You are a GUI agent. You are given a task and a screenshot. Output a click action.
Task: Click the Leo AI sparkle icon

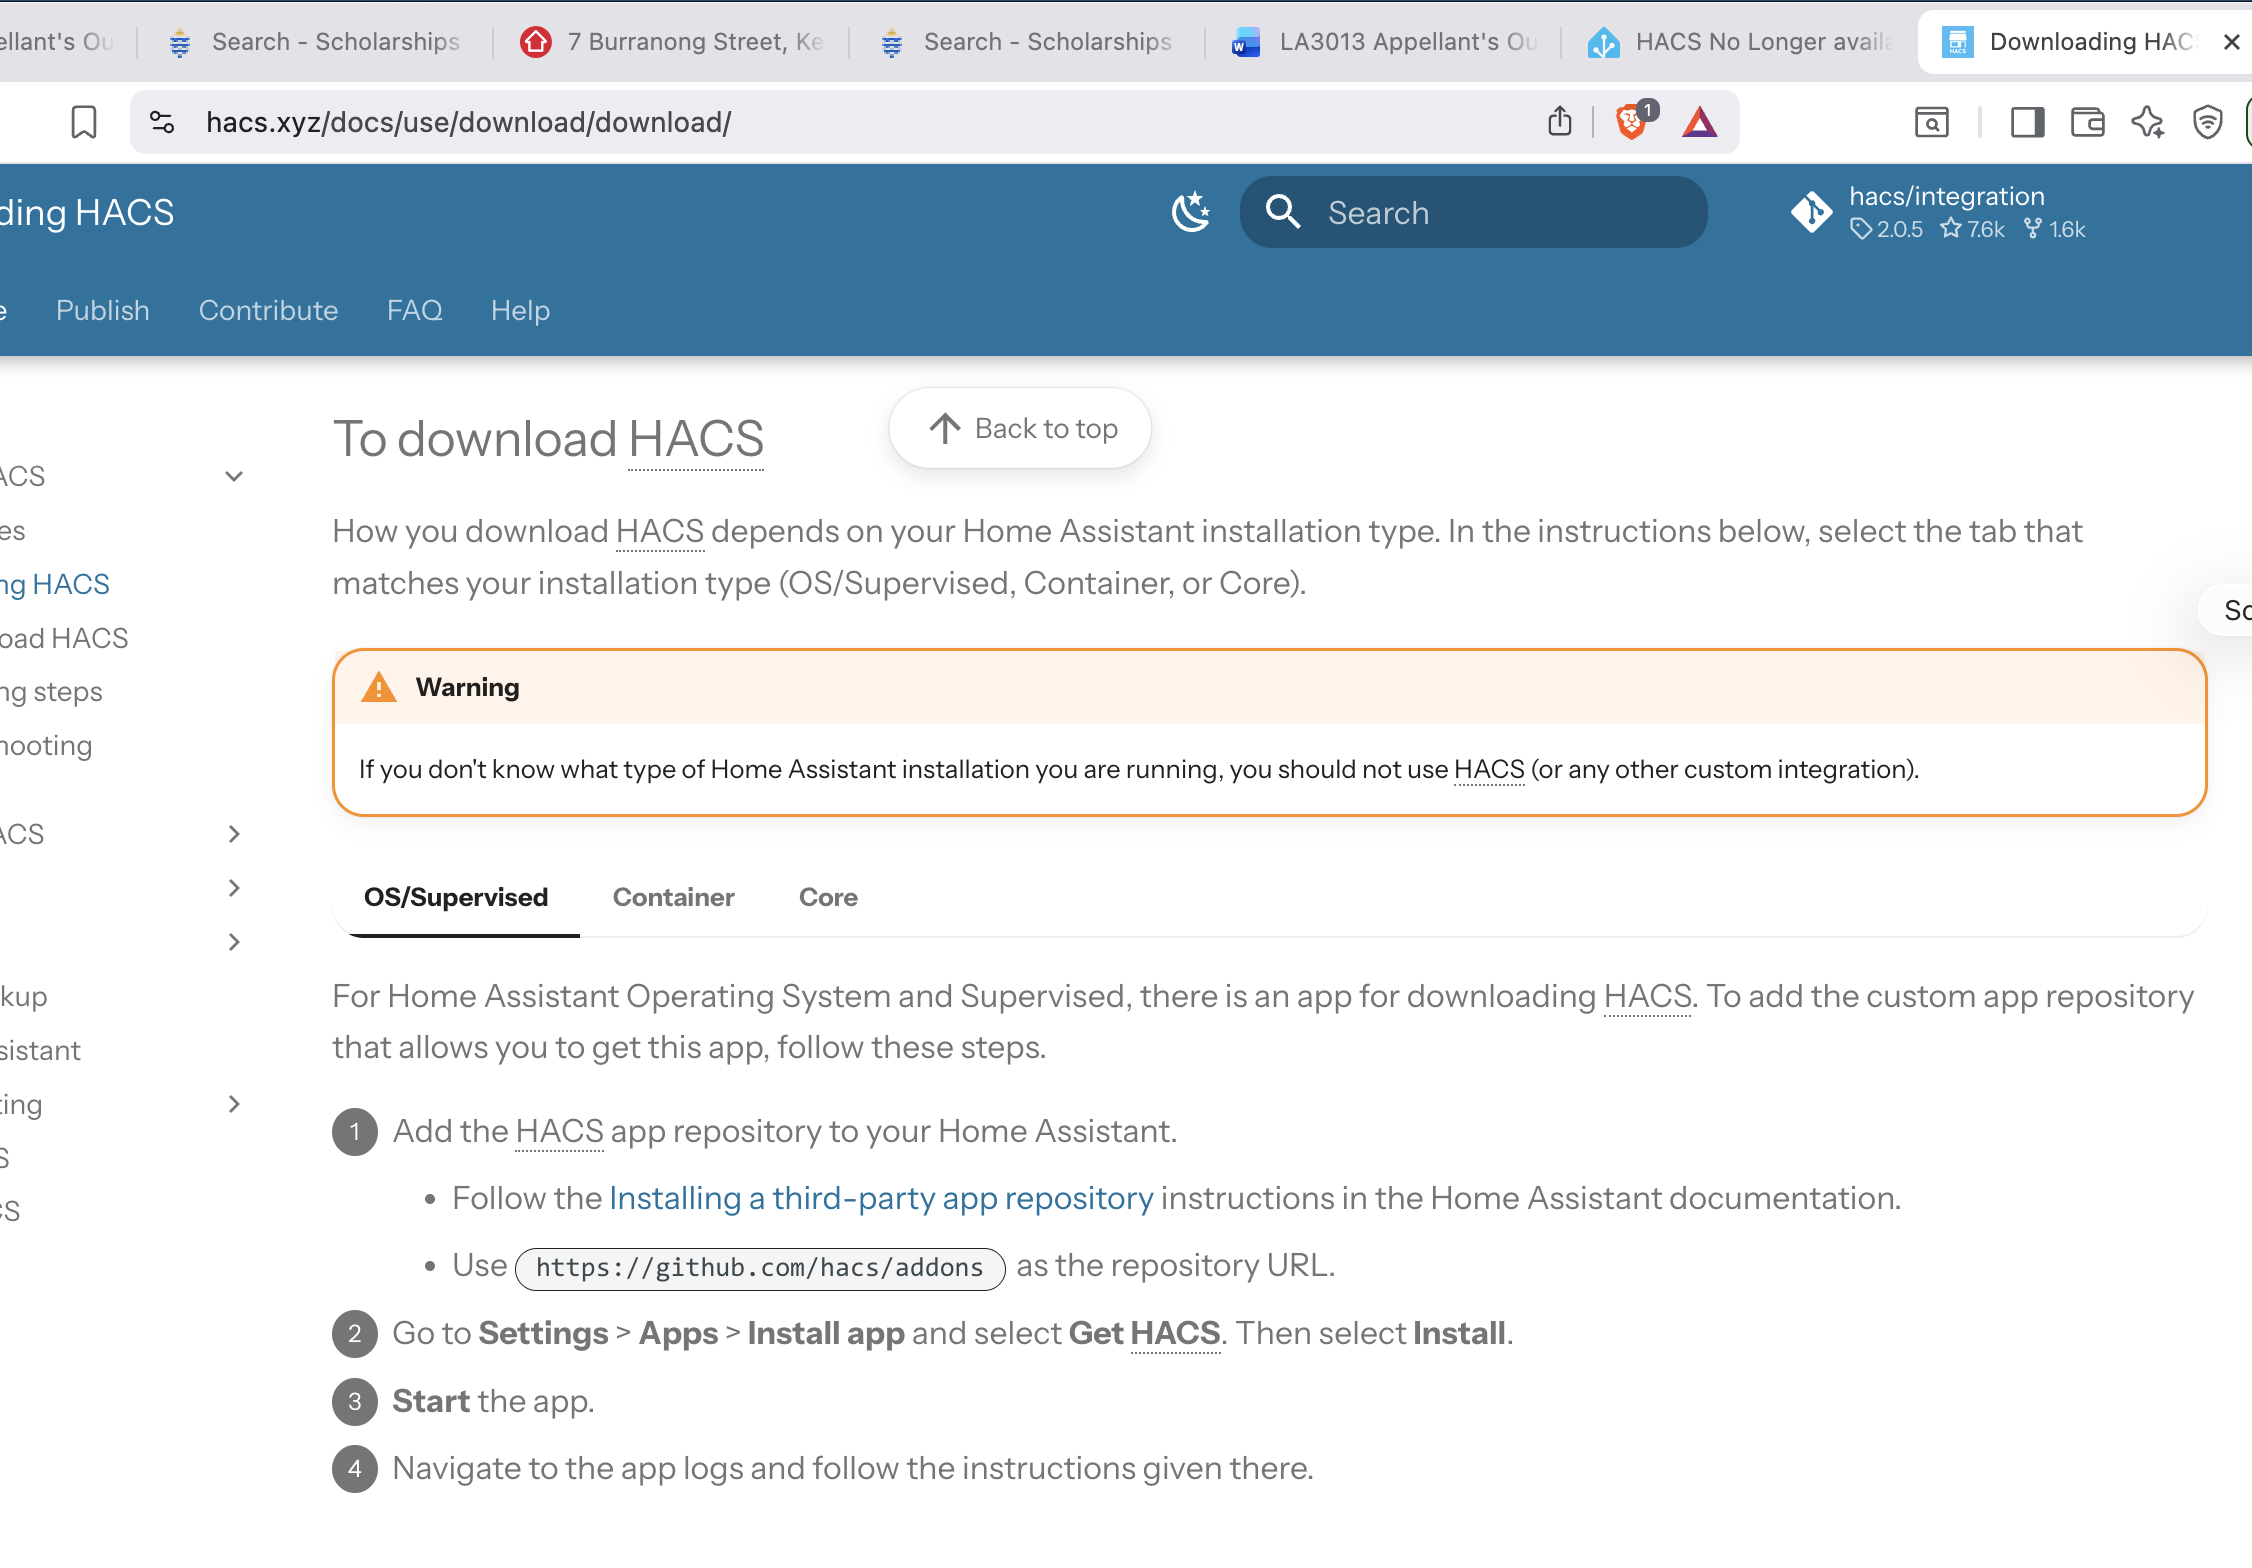coord(2148,122)
